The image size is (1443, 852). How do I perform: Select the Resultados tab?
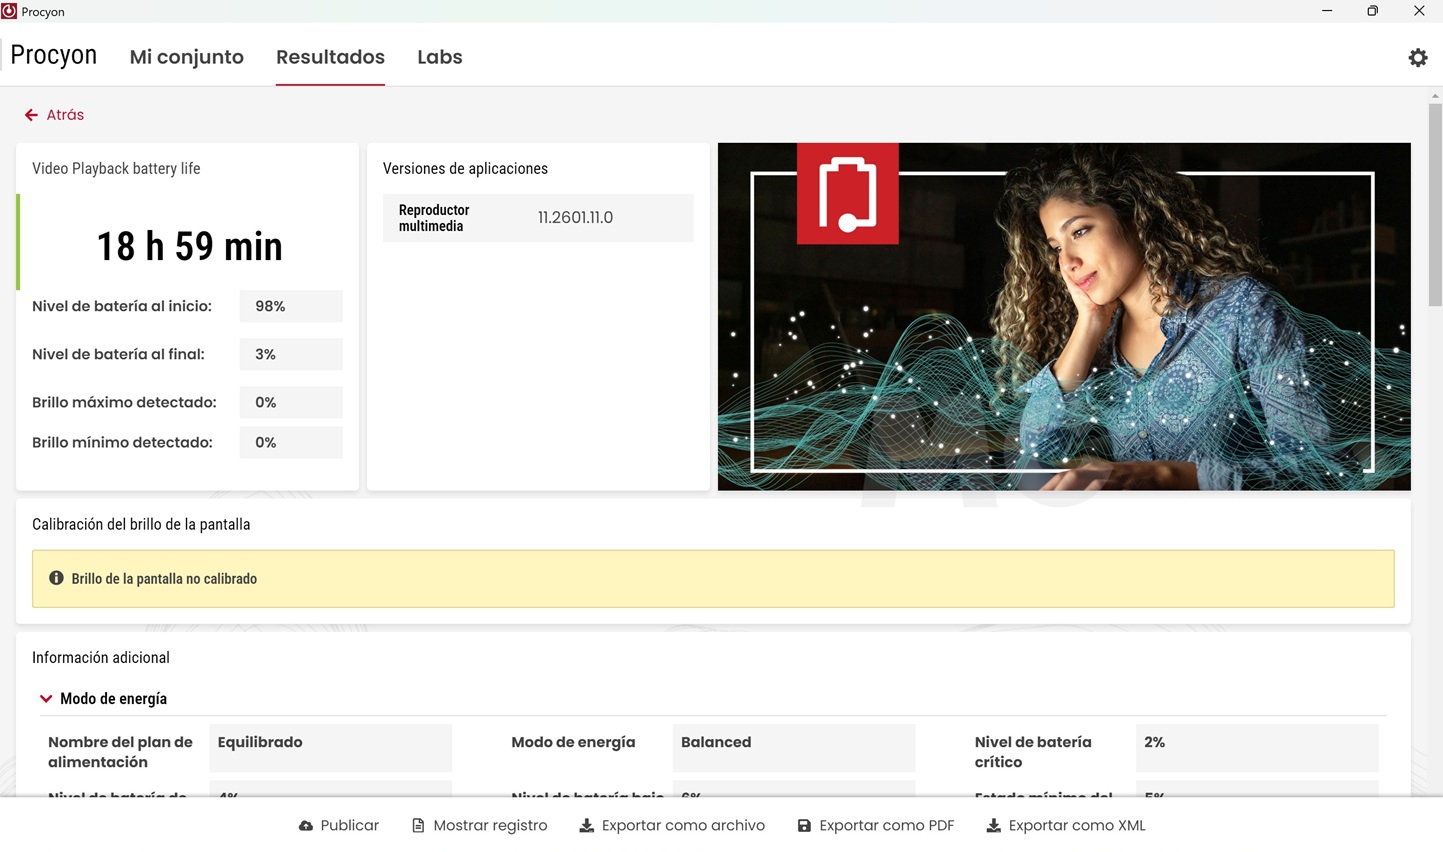tap(330, 57)
